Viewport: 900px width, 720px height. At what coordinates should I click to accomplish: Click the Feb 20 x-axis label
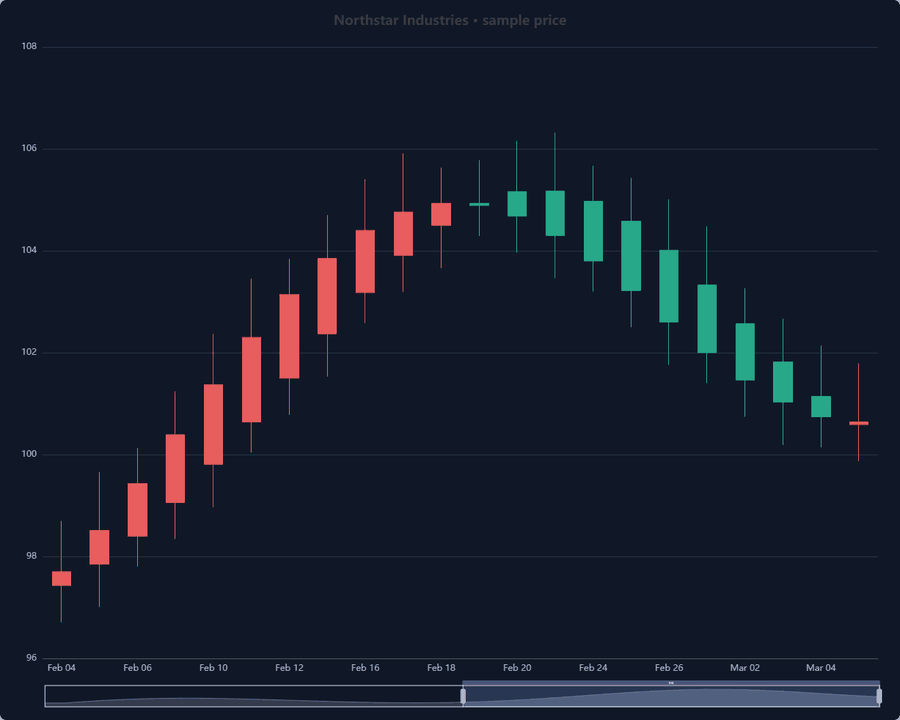517,668
